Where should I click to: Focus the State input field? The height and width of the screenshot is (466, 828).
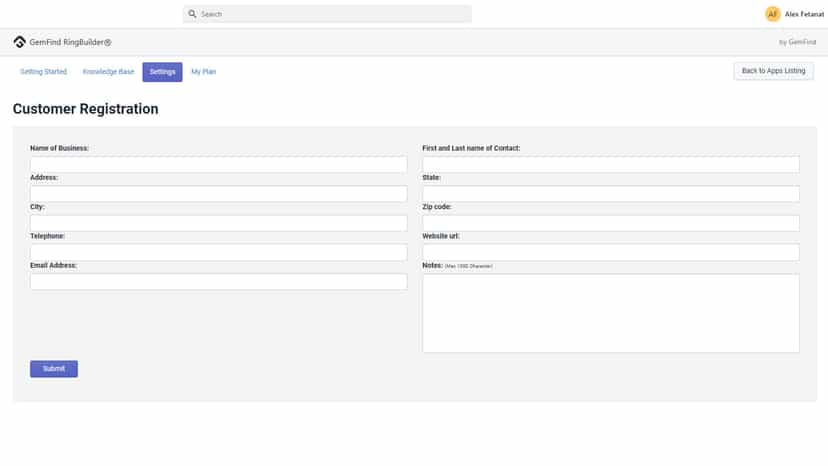click(611, 193)
